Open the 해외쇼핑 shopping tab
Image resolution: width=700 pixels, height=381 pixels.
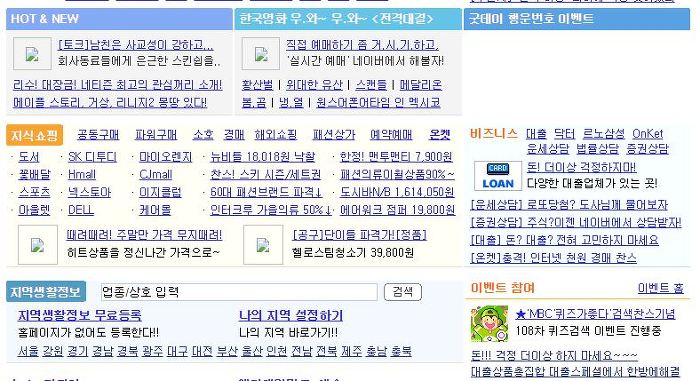275,134
